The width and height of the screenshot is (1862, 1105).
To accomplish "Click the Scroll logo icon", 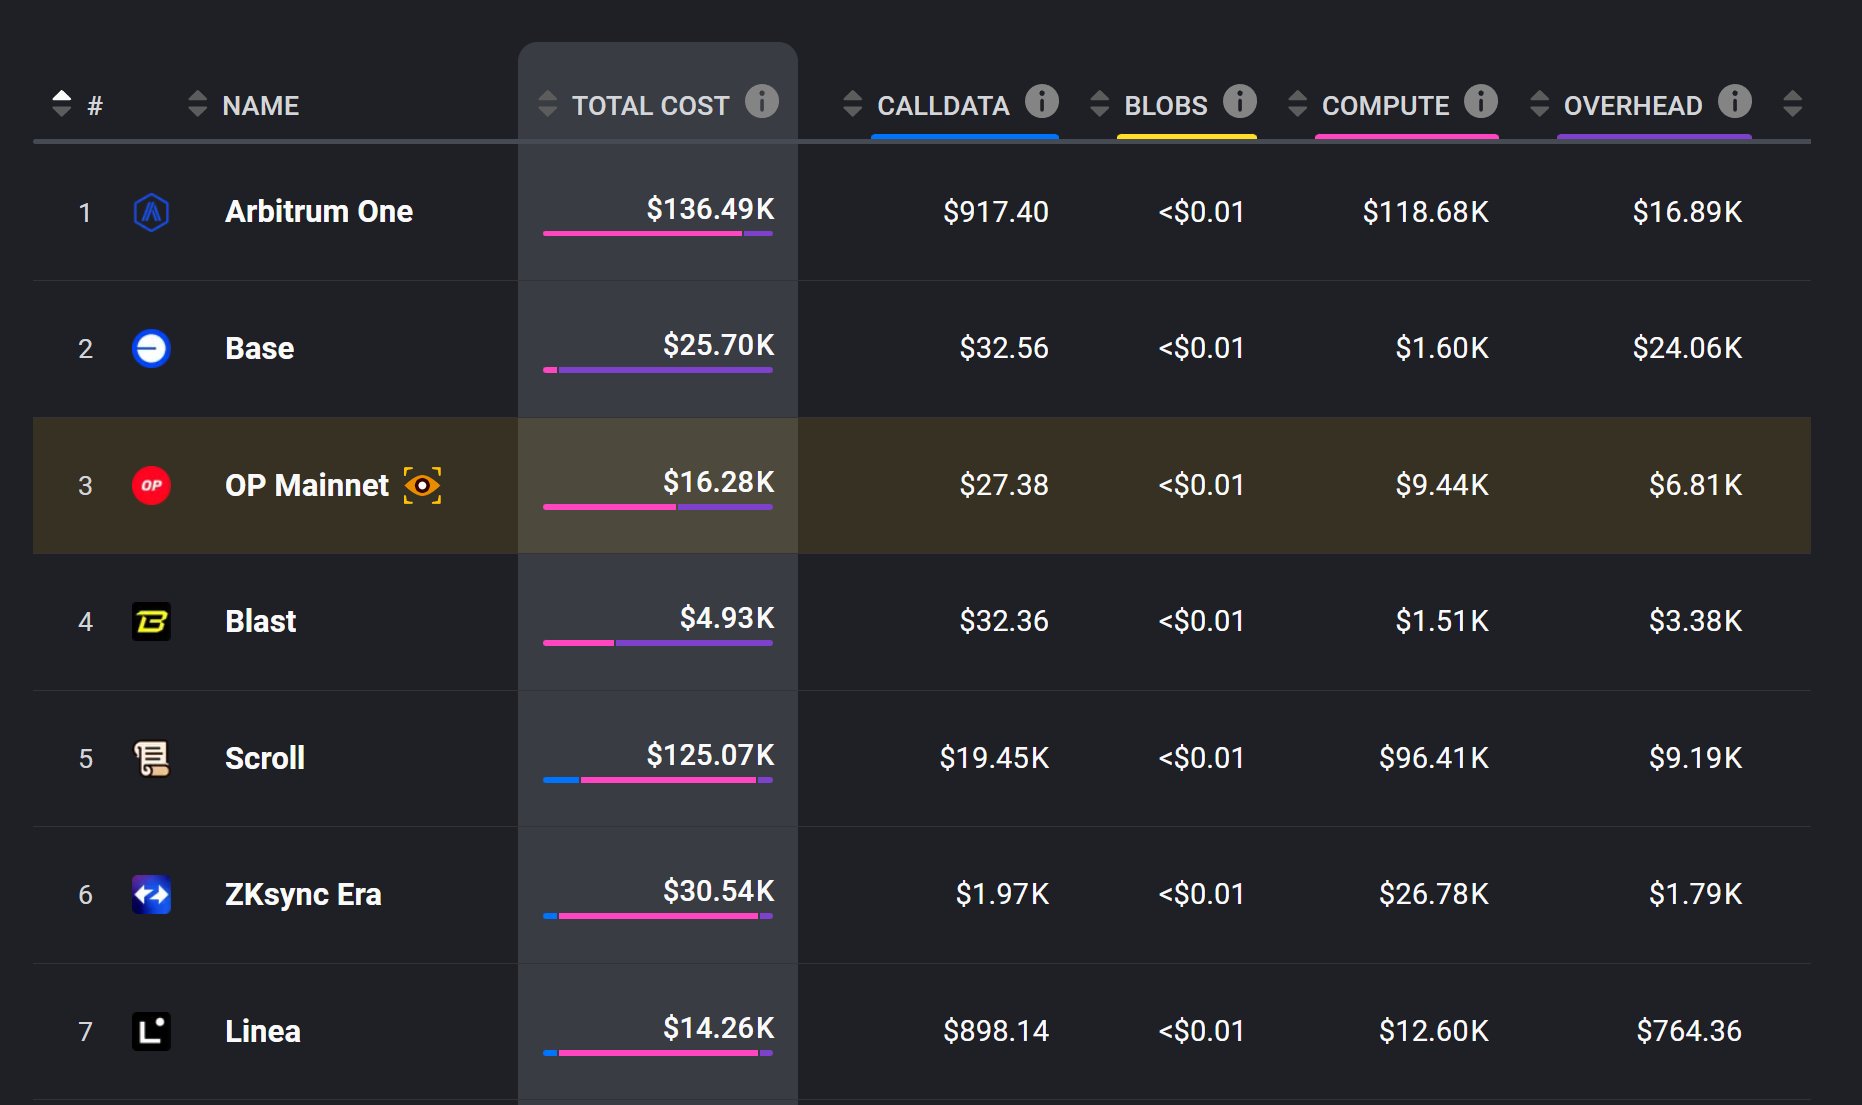I will 151,758.
